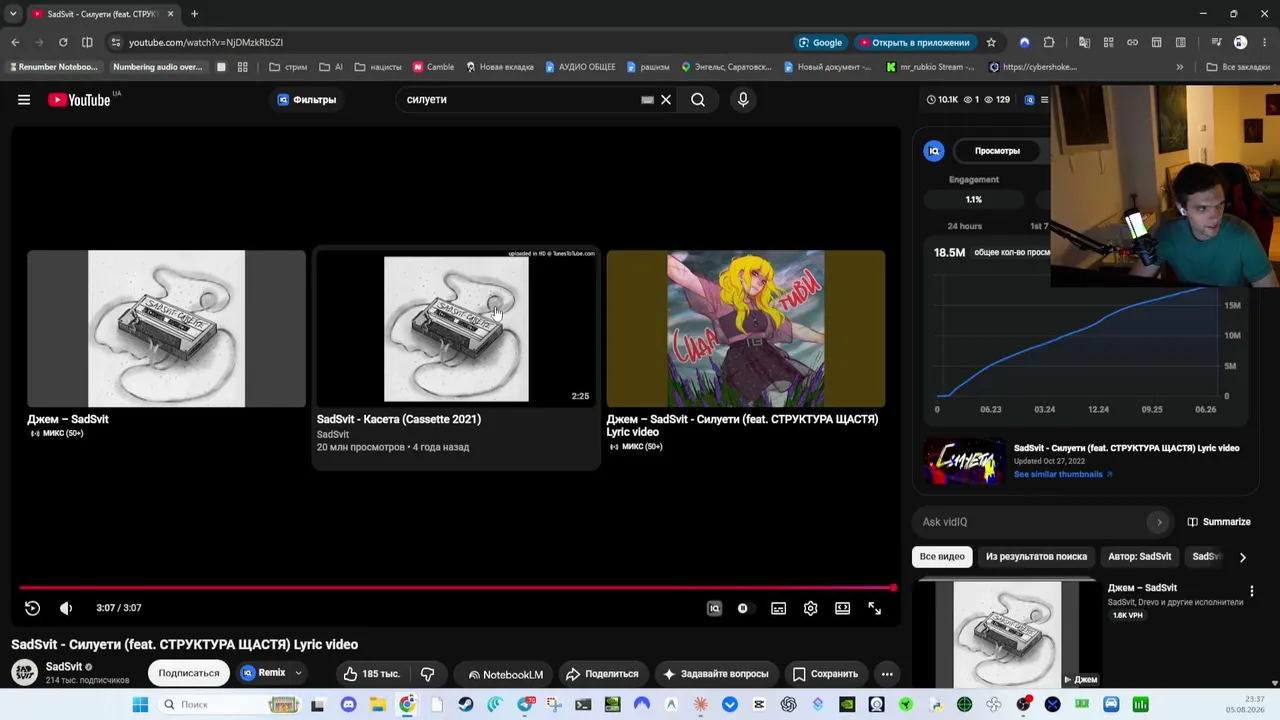Open the vidIQ Фильтры filter button
This screenshot has width=1280, height=720.
pos(307,100)
